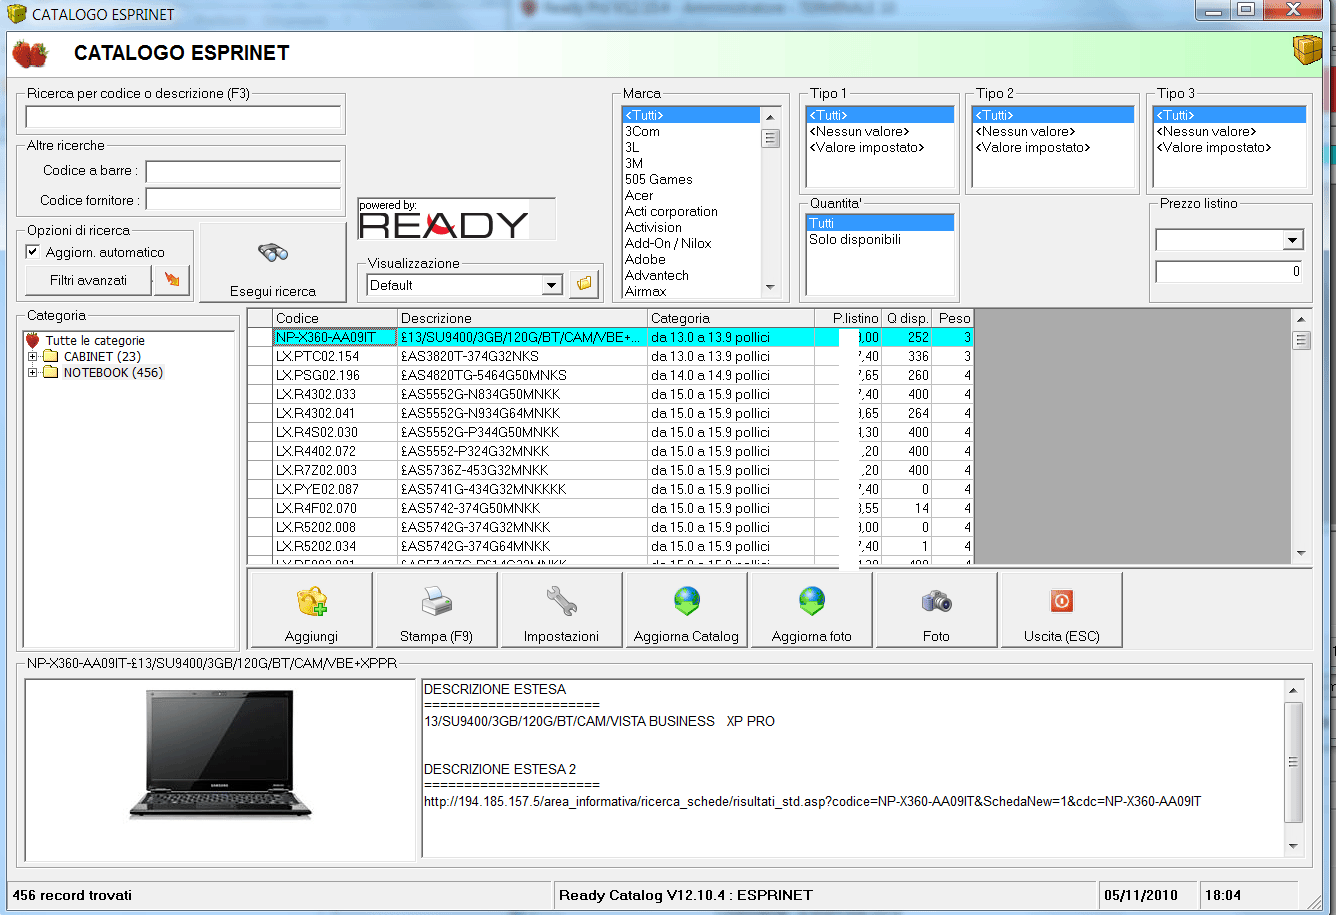Click the Q.disp. column header

[x=907, y=319]
